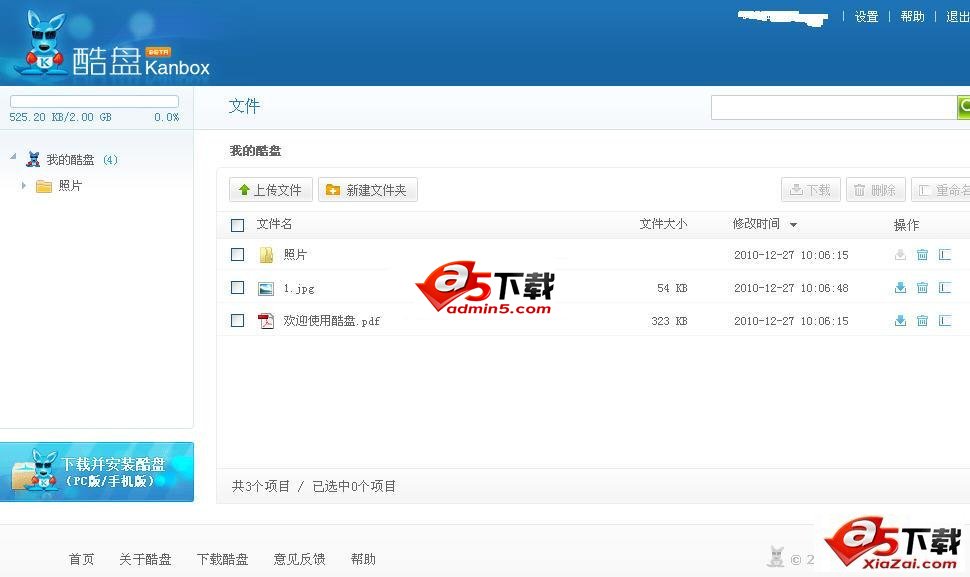This screenshot has height=577, width=970.
Task: Check the box for 欢迎使用酷盘.pdf
Action: tap(238, 320)
